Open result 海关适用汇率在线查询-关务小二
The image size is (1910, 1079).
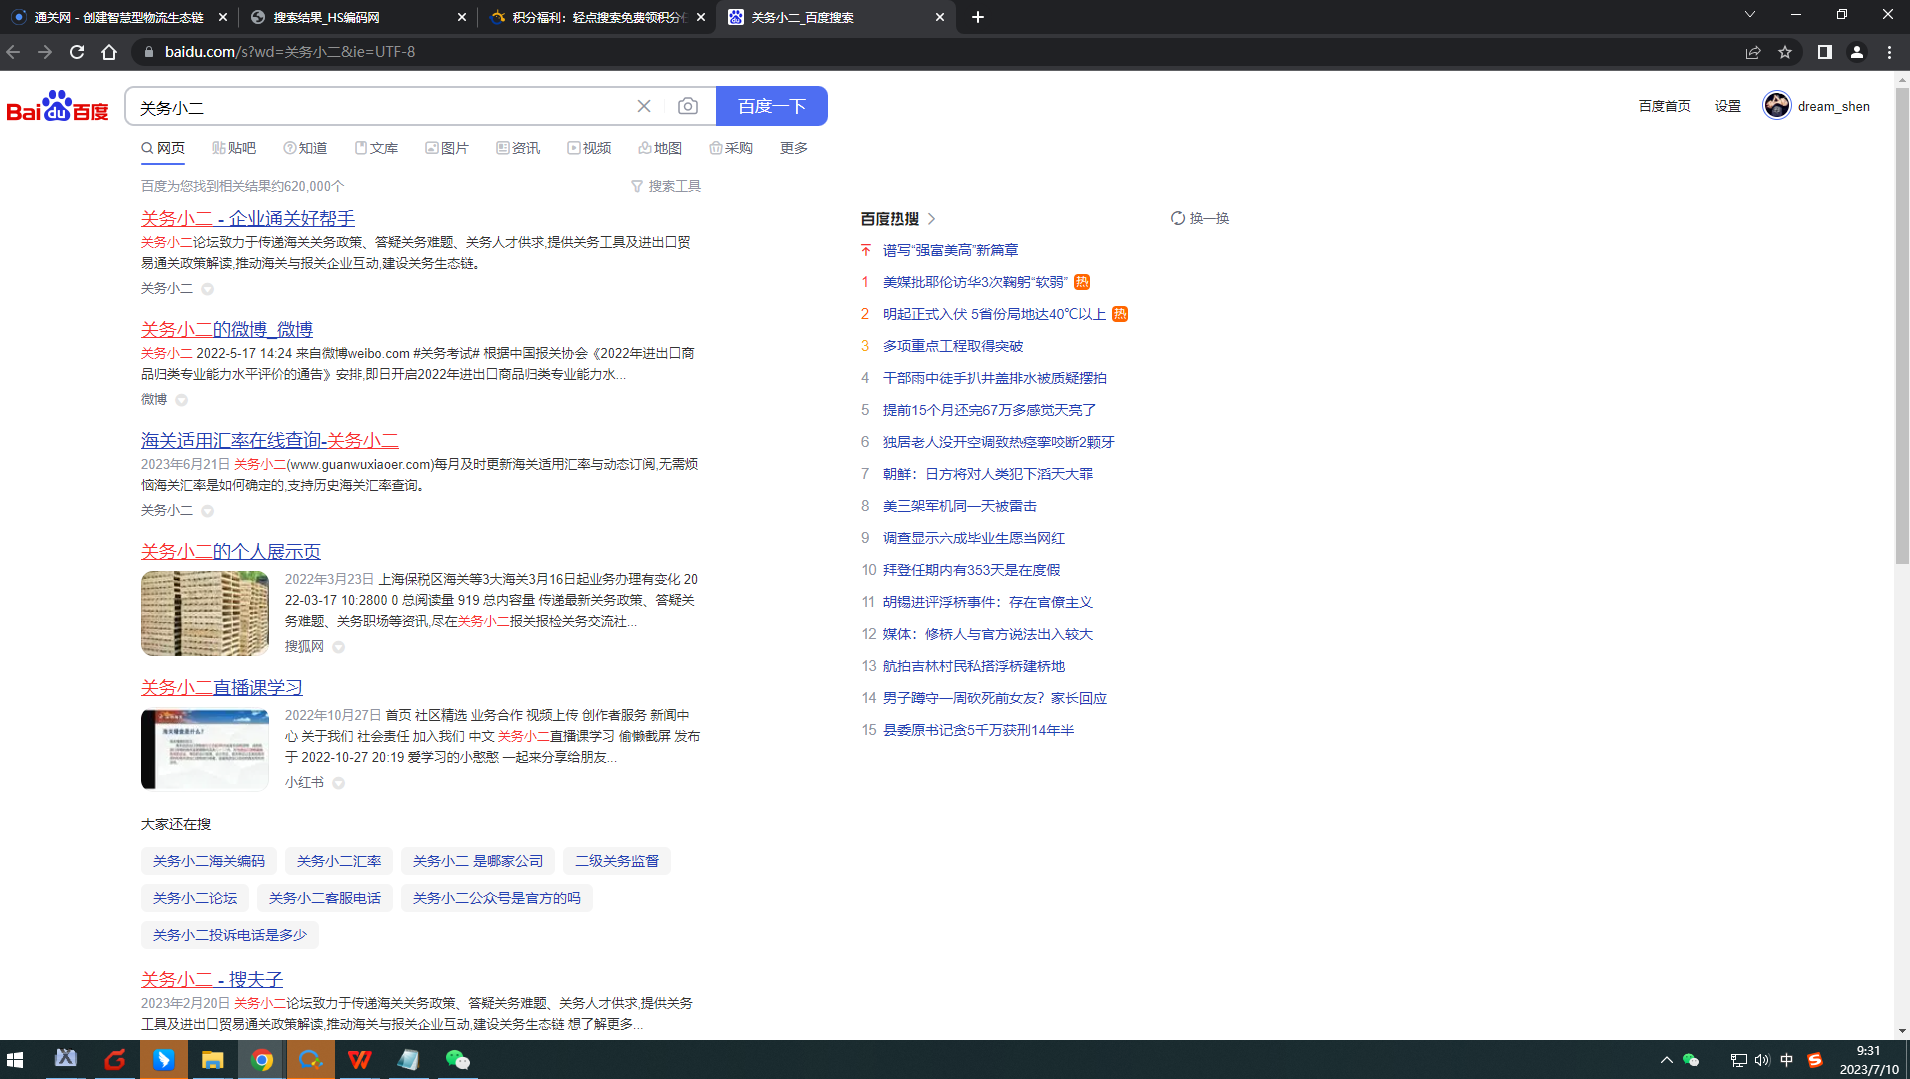270,440
